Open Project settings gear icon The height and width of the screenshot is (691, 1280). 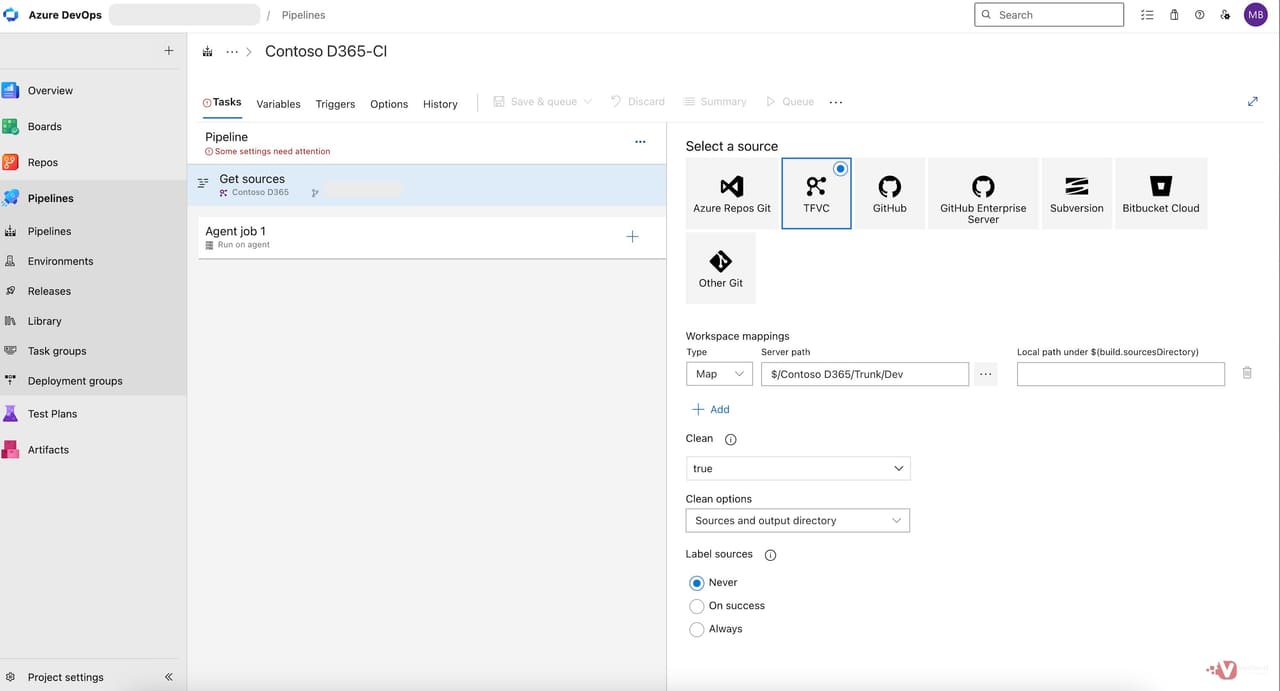coord(11,677)
